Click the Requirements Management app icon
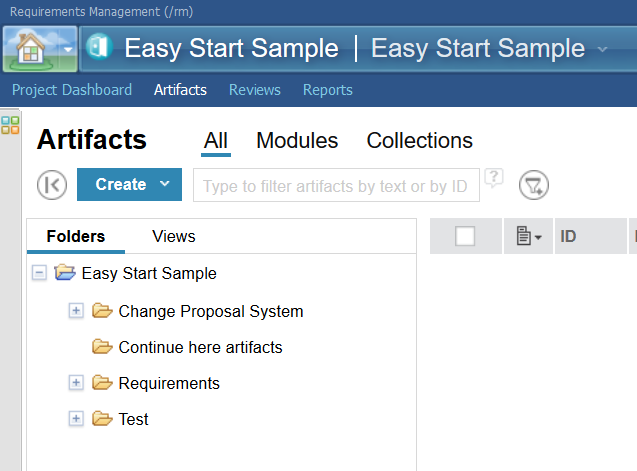Image resolution: width=637 pixels, height=471 pixels. (x=98, y=48)
